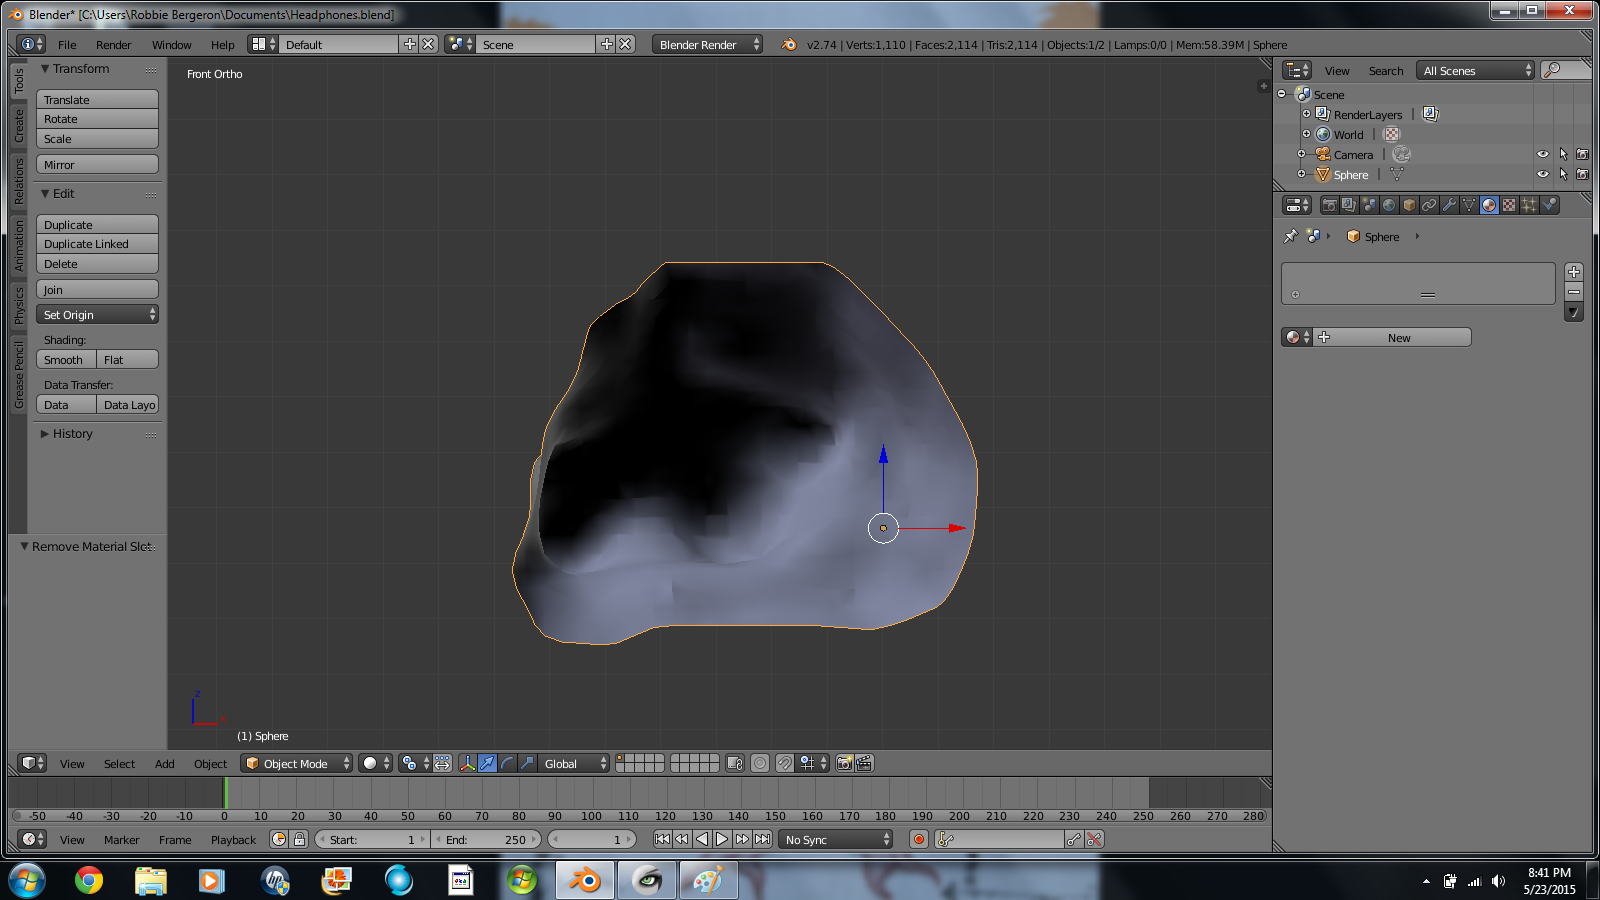The image size is (1600, 900).
Task: Set shading to Smooth
Action: click(66, 359)
